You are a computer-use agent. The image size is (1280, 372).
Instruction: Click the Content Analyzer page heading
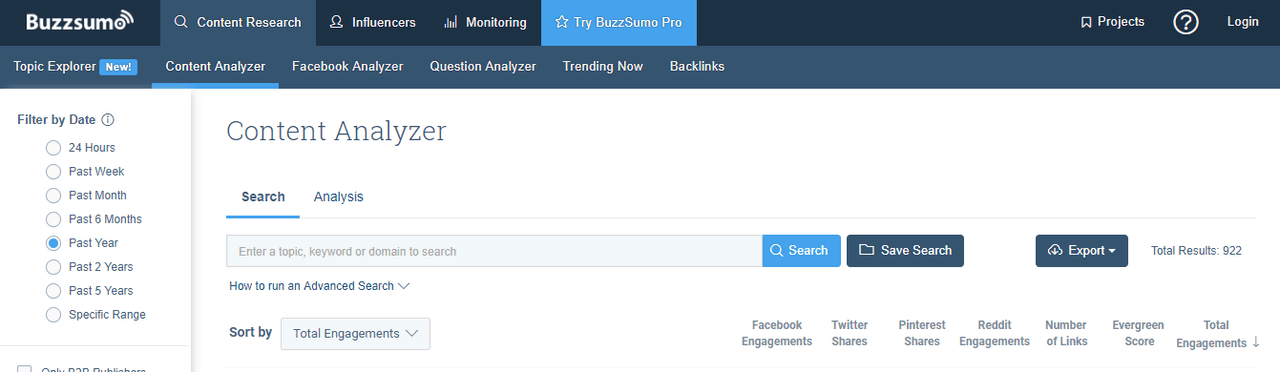(x=336, y=131)
